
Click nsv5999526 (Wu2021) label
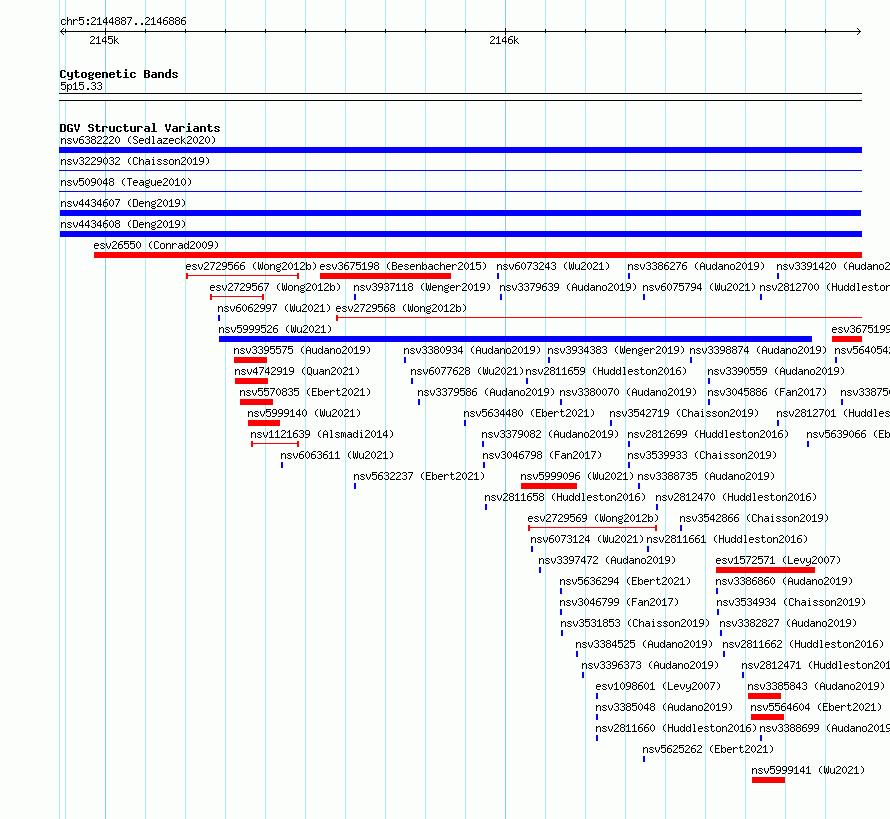275,329
